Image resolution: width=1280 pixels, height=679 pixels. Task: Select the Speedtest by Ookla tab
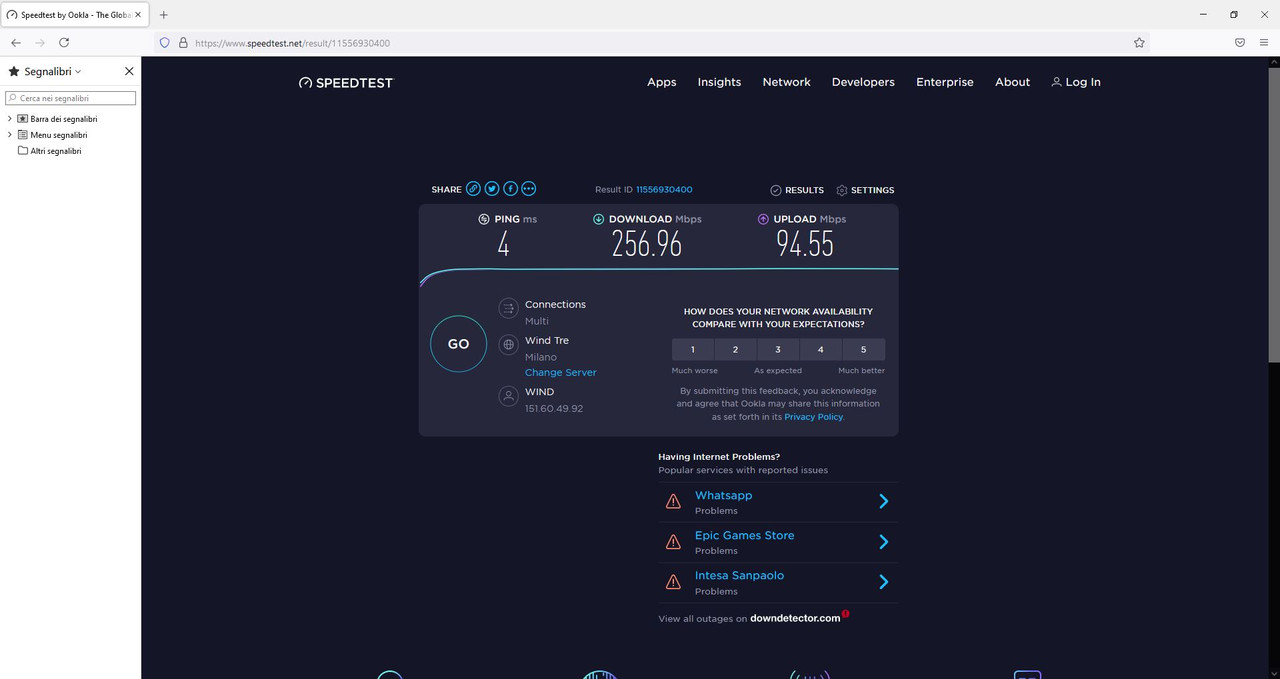pos(75,15)
